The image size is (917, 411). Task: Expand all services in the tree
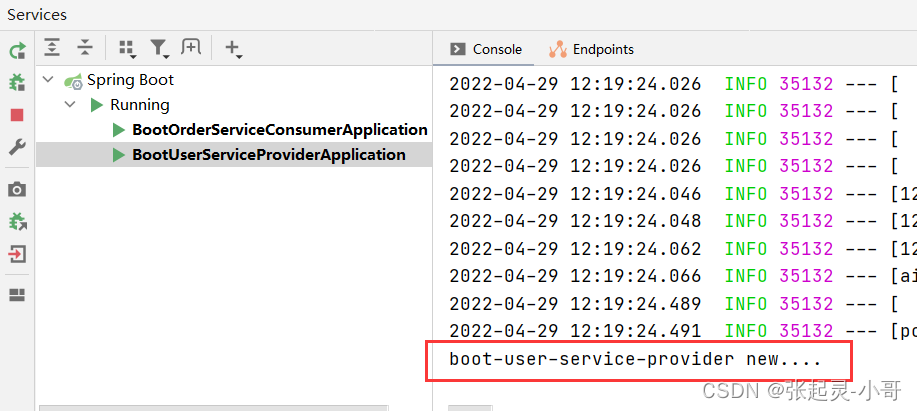pyautogui.click(x=52, y=47)
